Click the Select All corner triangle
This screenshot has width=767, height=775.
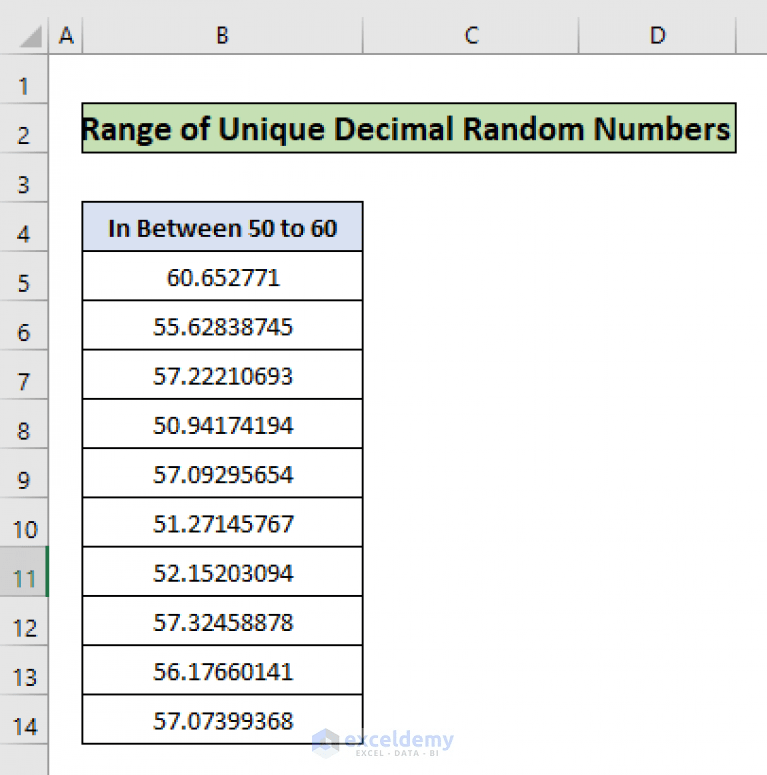click(30, 36)
